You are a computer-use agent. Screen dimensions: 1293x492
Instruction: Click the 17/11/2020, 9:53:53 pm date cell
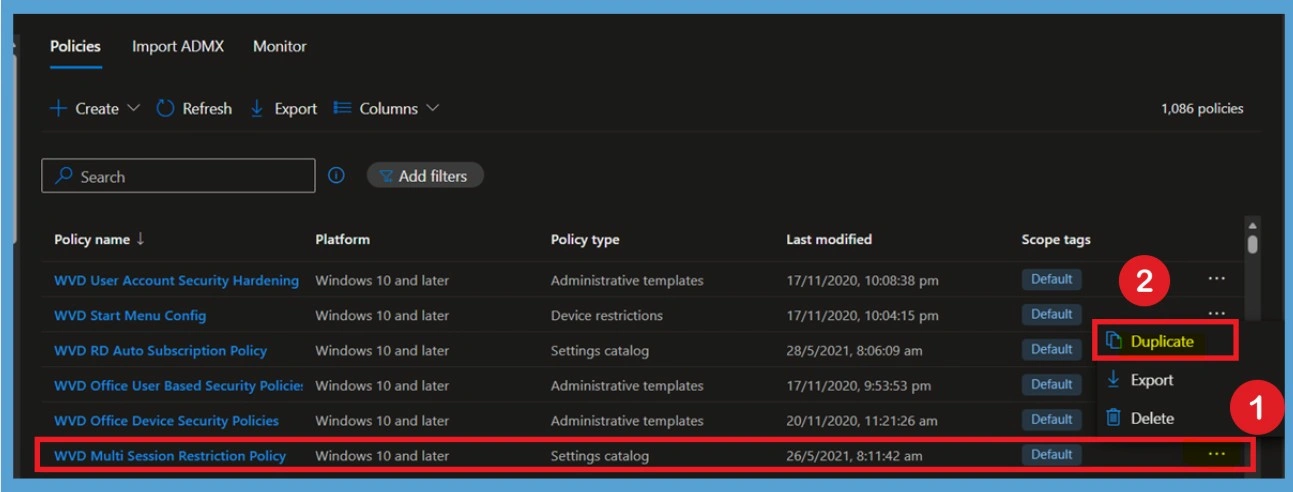coord(859,385)
